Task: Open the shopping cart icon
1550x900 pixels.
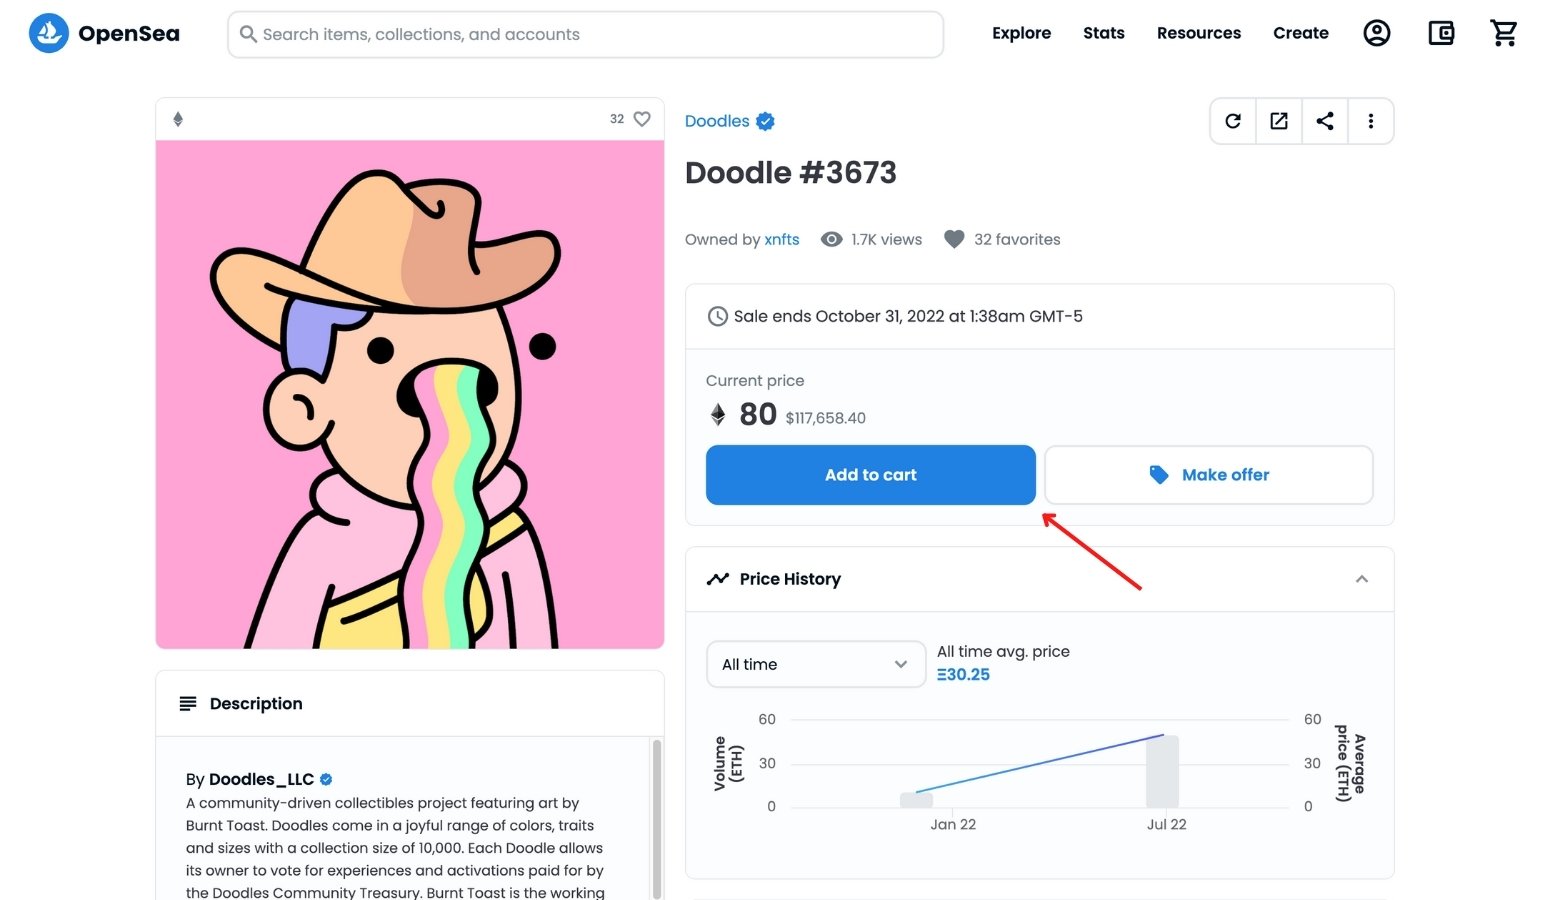Action: 1504,33
